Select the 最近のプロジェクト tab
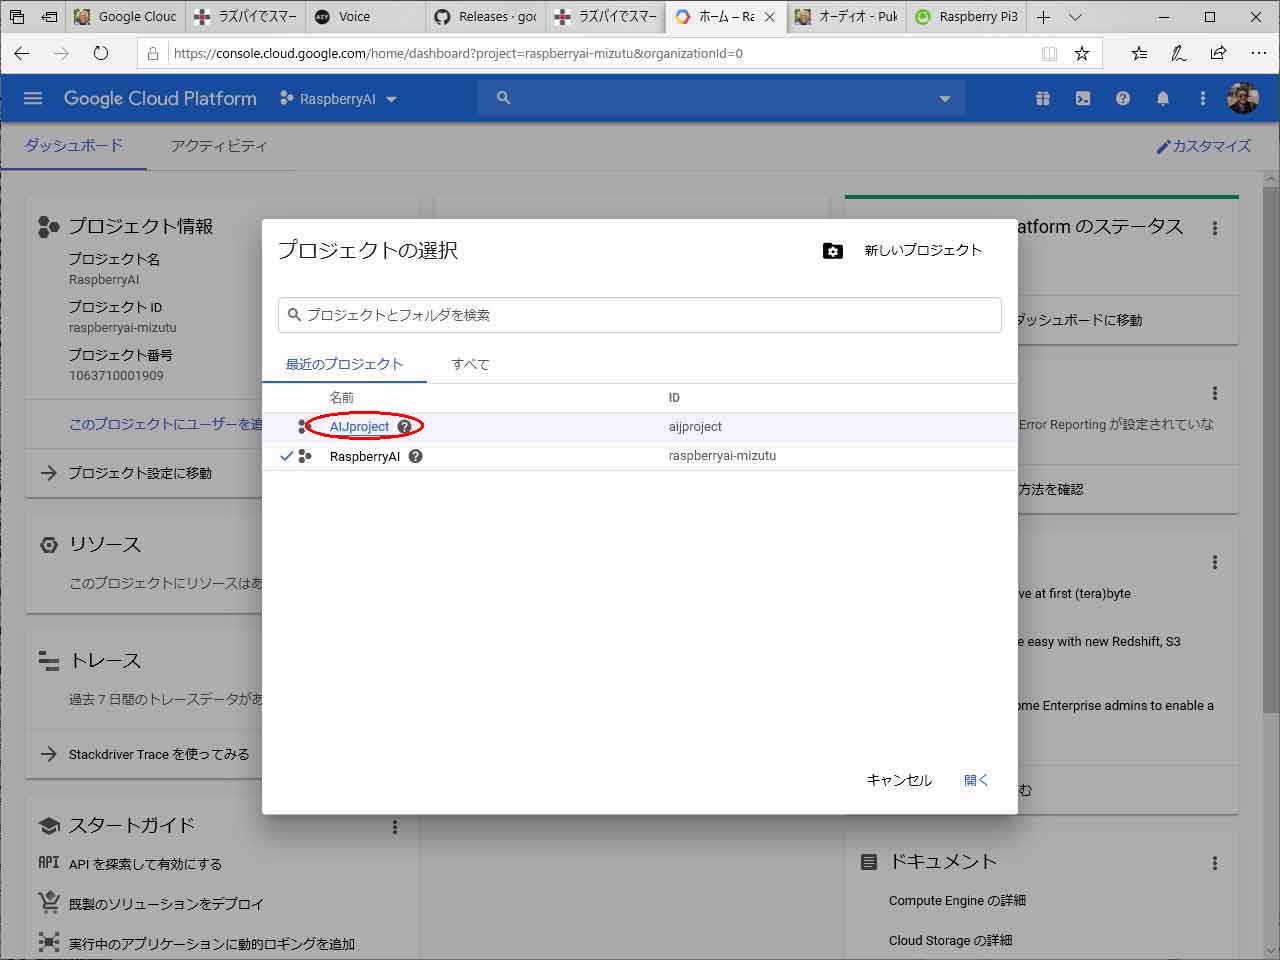Viewport: 1280px width, 960px height. click(x=344, y=364)
